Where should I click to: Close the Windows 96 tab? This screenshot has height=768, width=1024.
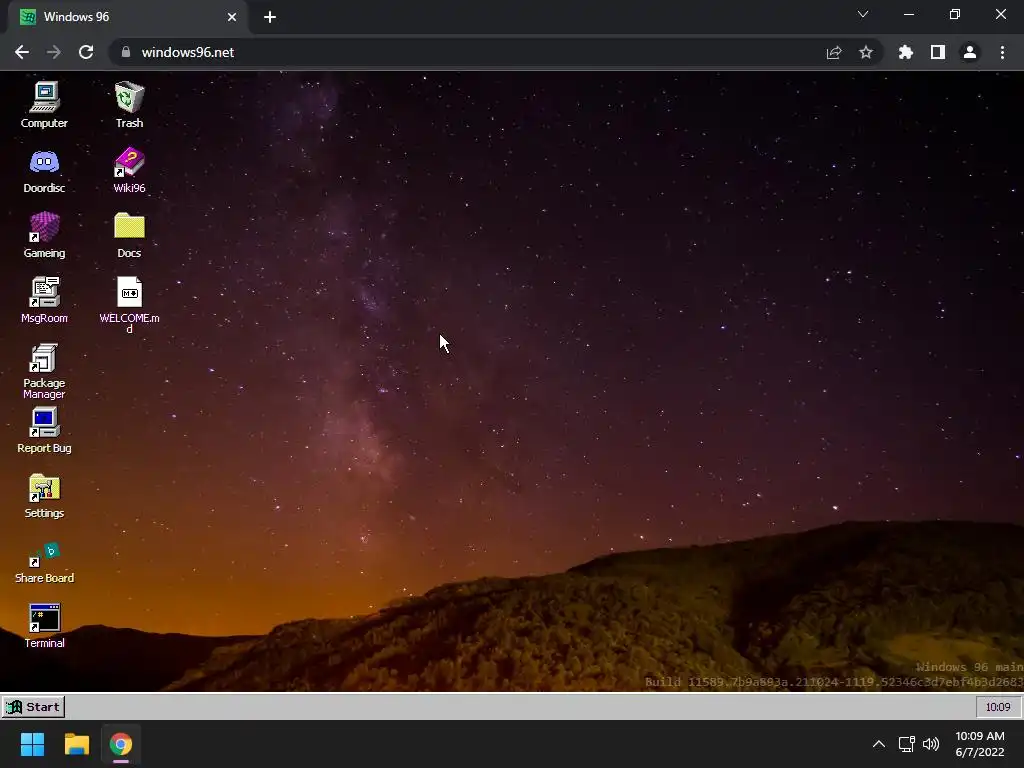(232, 17)
